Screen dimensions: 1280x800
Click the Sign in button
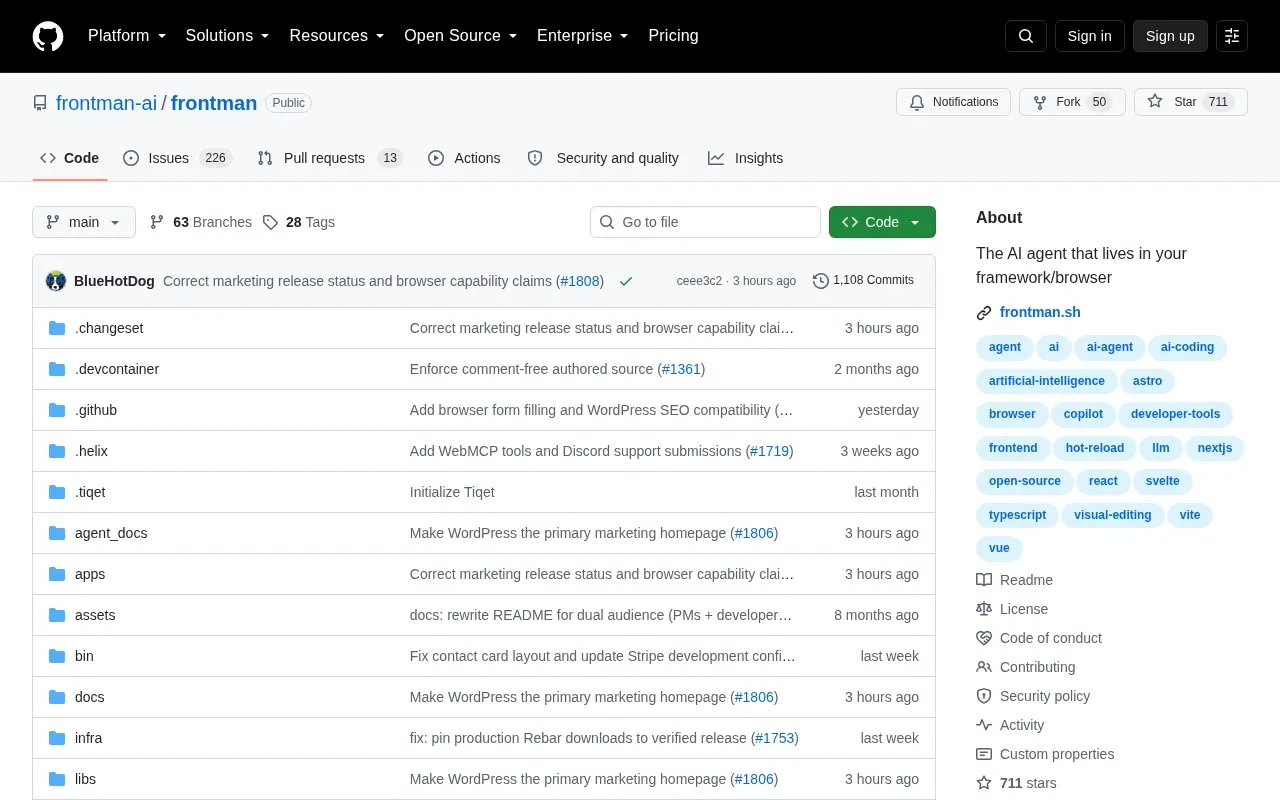[x=1090, y=36]
